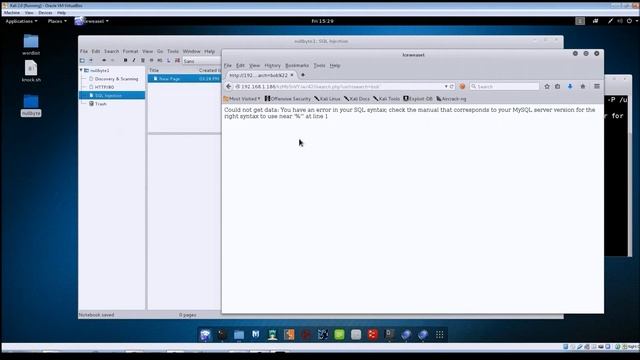Screen dimensions: 640x360
Task: Go to browser home page icon
Action: tap(583, 87)
